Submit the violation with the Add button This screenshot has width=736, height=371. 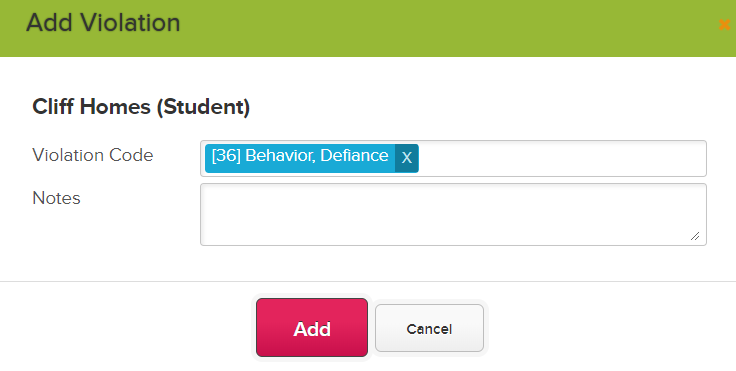(312, 327)
